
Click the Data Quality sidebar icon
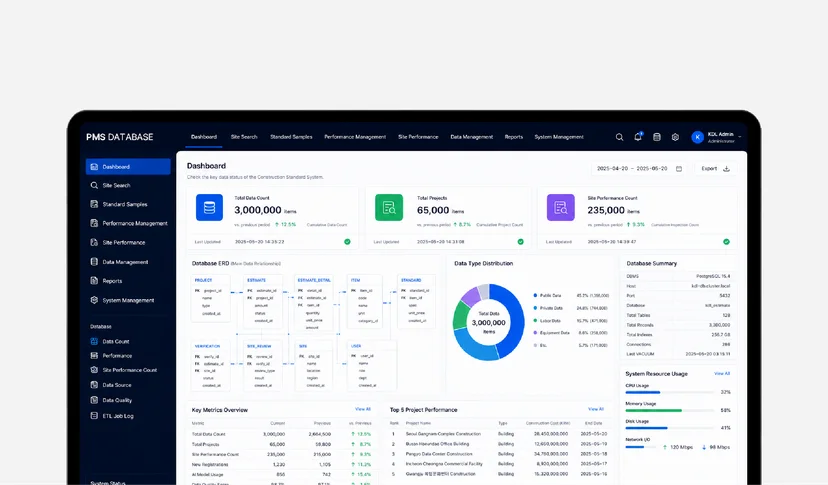94,400
